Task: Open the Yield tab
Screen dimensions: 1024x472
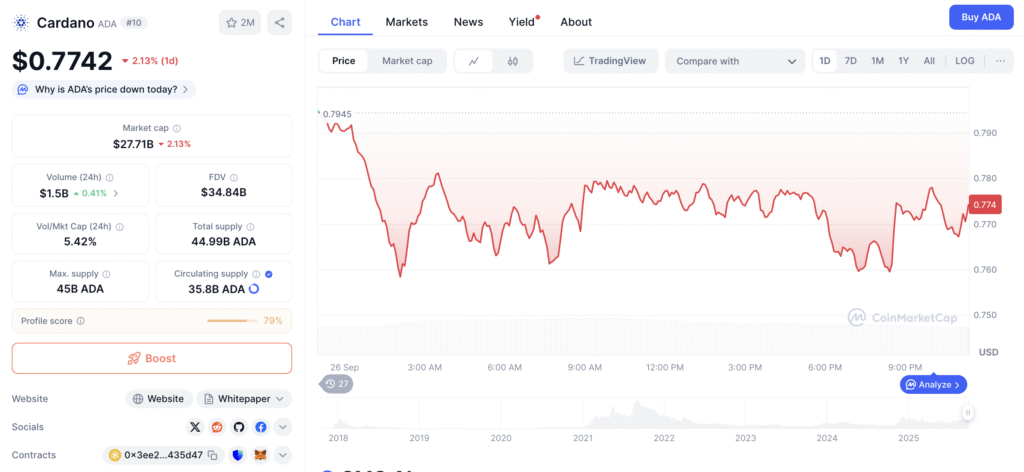Action: pyautogui.click(x=521, y=22)
